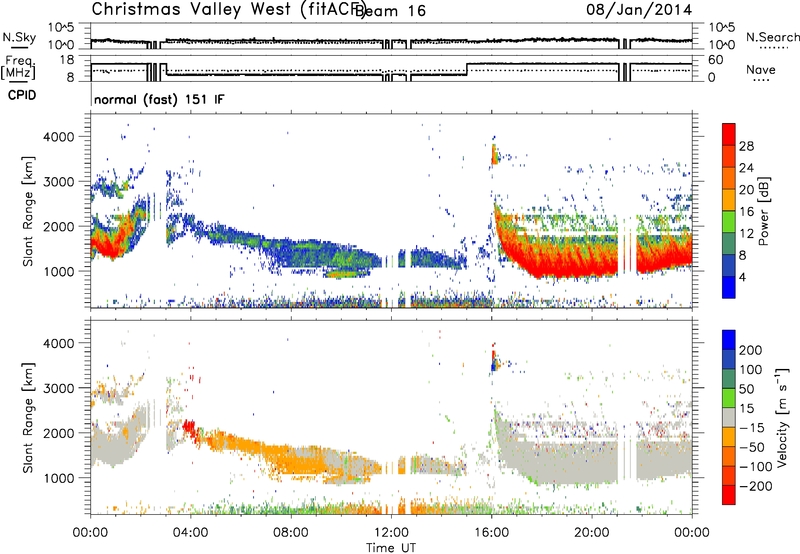Click "Slant Range [km]" label of the power panel

(28, 211)
